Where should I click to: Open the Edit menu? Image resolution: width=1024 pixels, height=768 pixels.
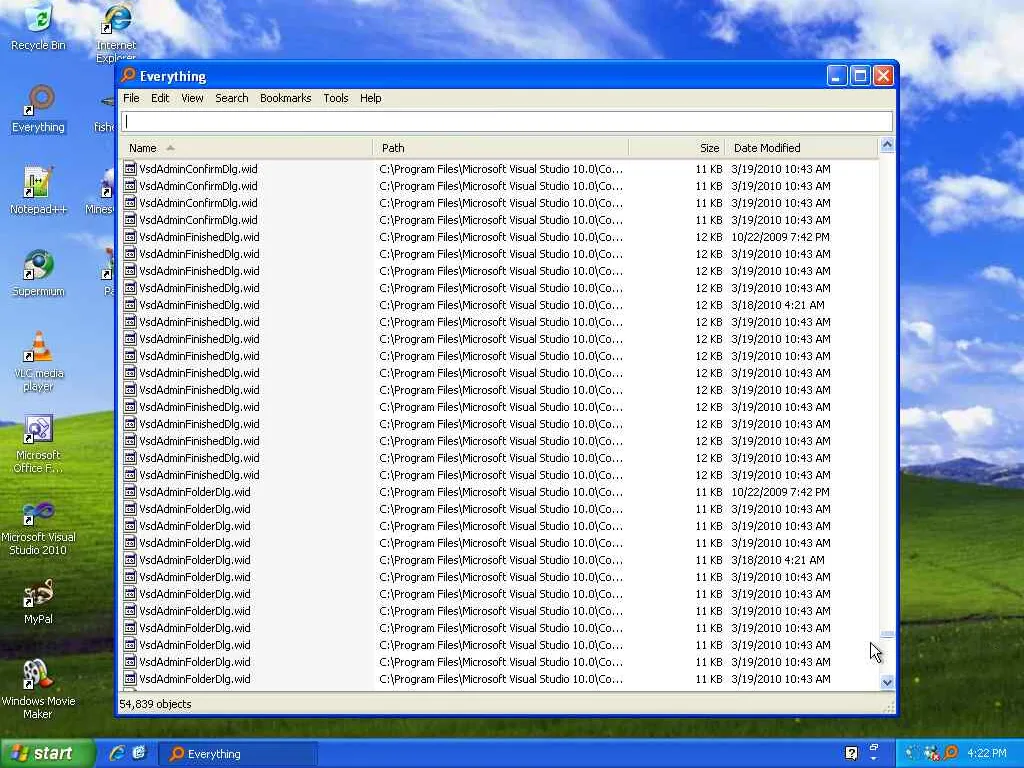click(x=160, y=98)
